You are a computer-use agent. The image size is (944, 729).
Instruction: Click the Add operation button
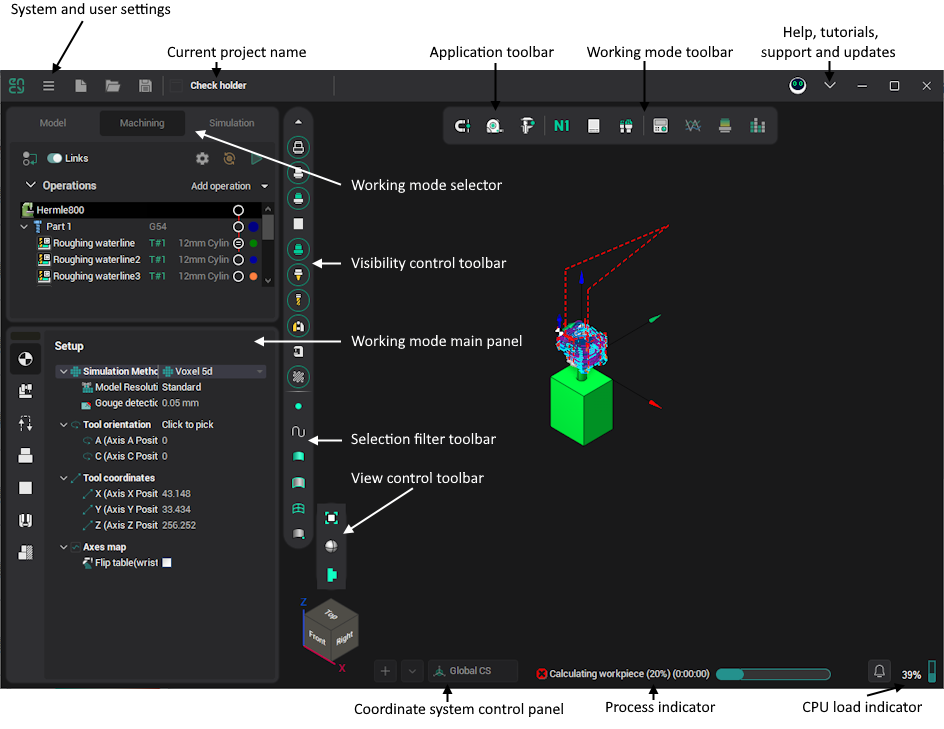pos(229,186)
